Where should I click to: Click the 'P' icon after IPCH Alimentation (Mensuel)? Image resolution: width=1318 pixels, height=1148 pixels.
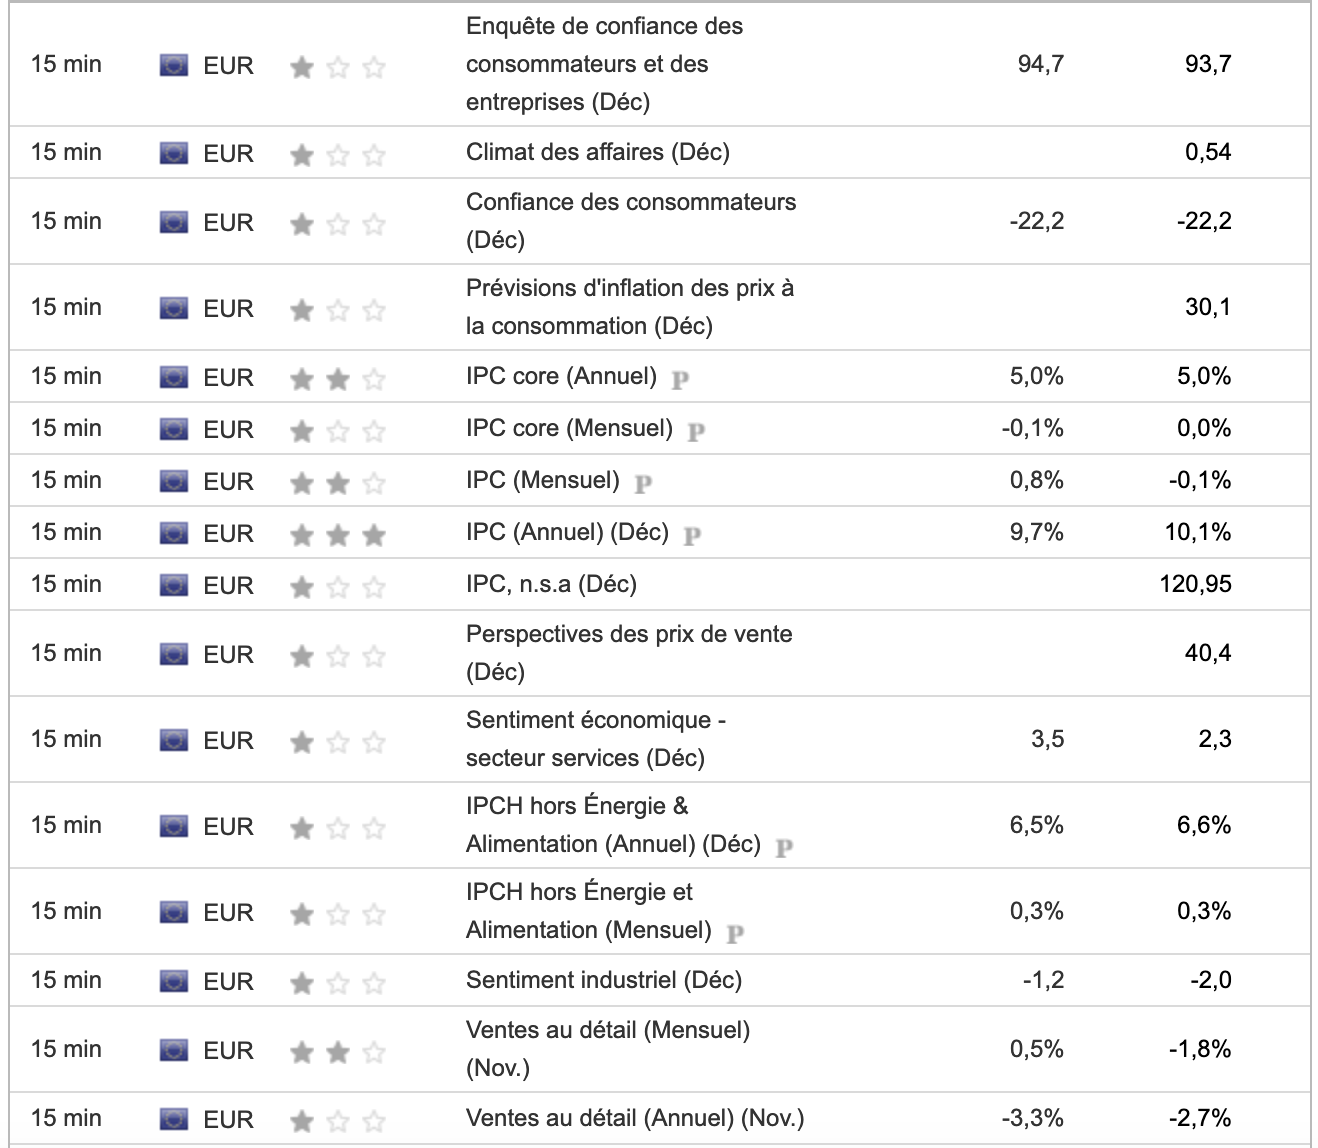[x=735, y=933]
